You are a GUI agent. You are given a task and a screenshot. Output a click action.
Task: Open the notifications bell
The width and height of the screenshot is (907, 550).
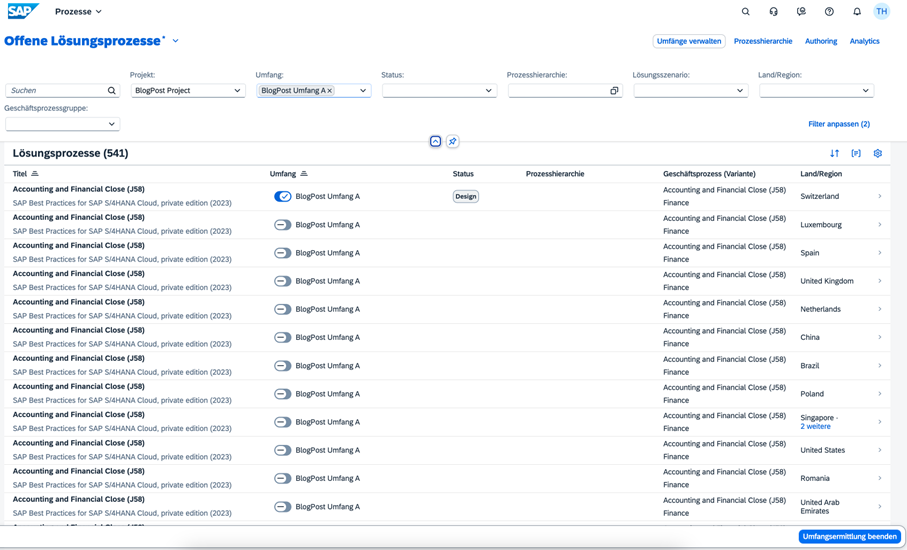coord(857,12)
